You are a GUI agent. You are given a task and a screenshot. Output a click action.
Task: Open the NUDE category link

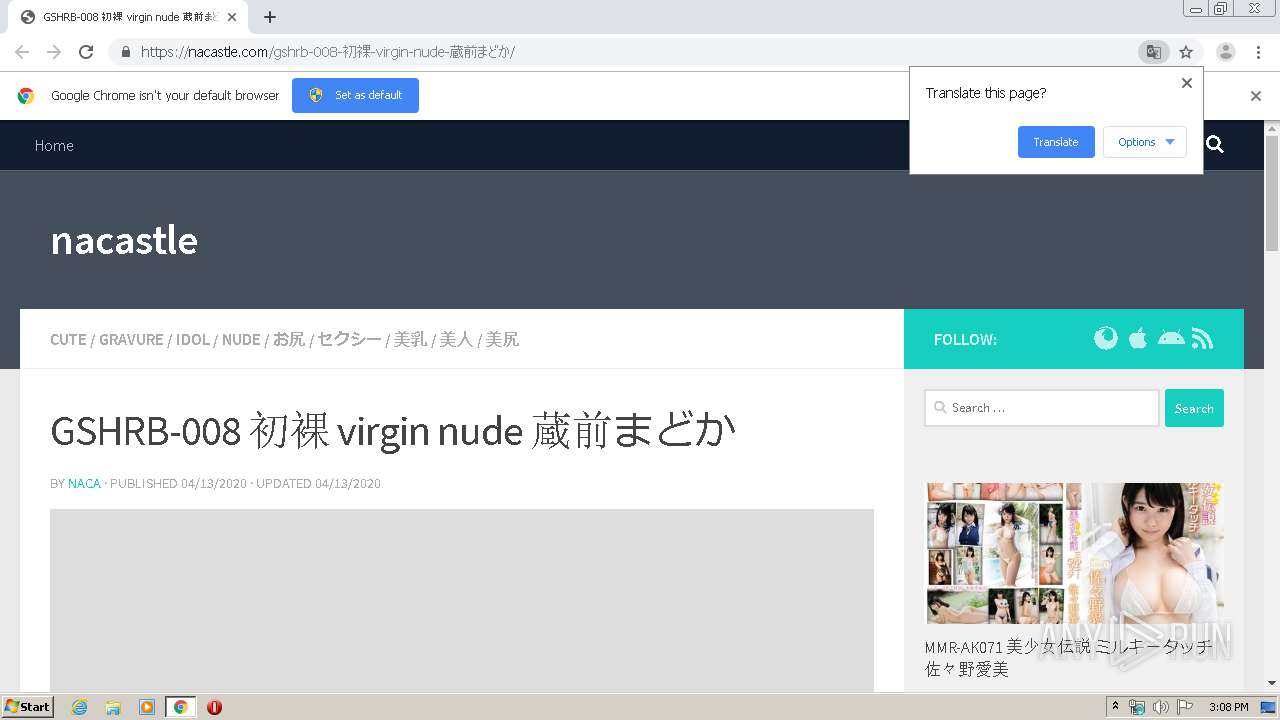(241, 339)
